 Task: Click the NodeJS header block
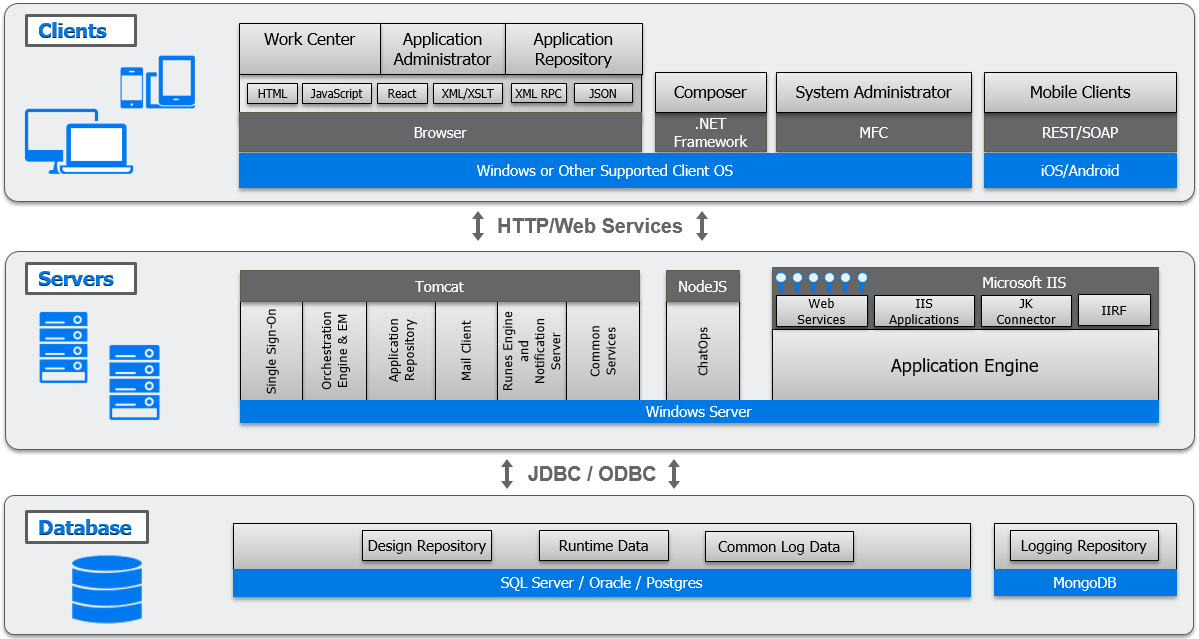[703, 286]
